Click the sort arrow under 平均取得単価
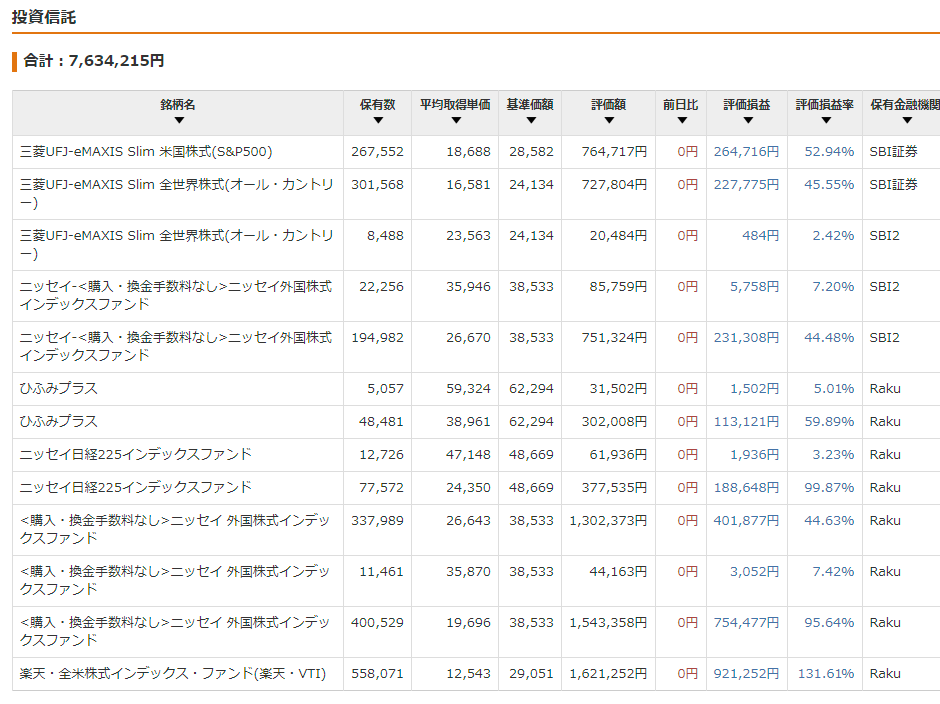This screenshot has height=704, width=940. click(455, 121)
